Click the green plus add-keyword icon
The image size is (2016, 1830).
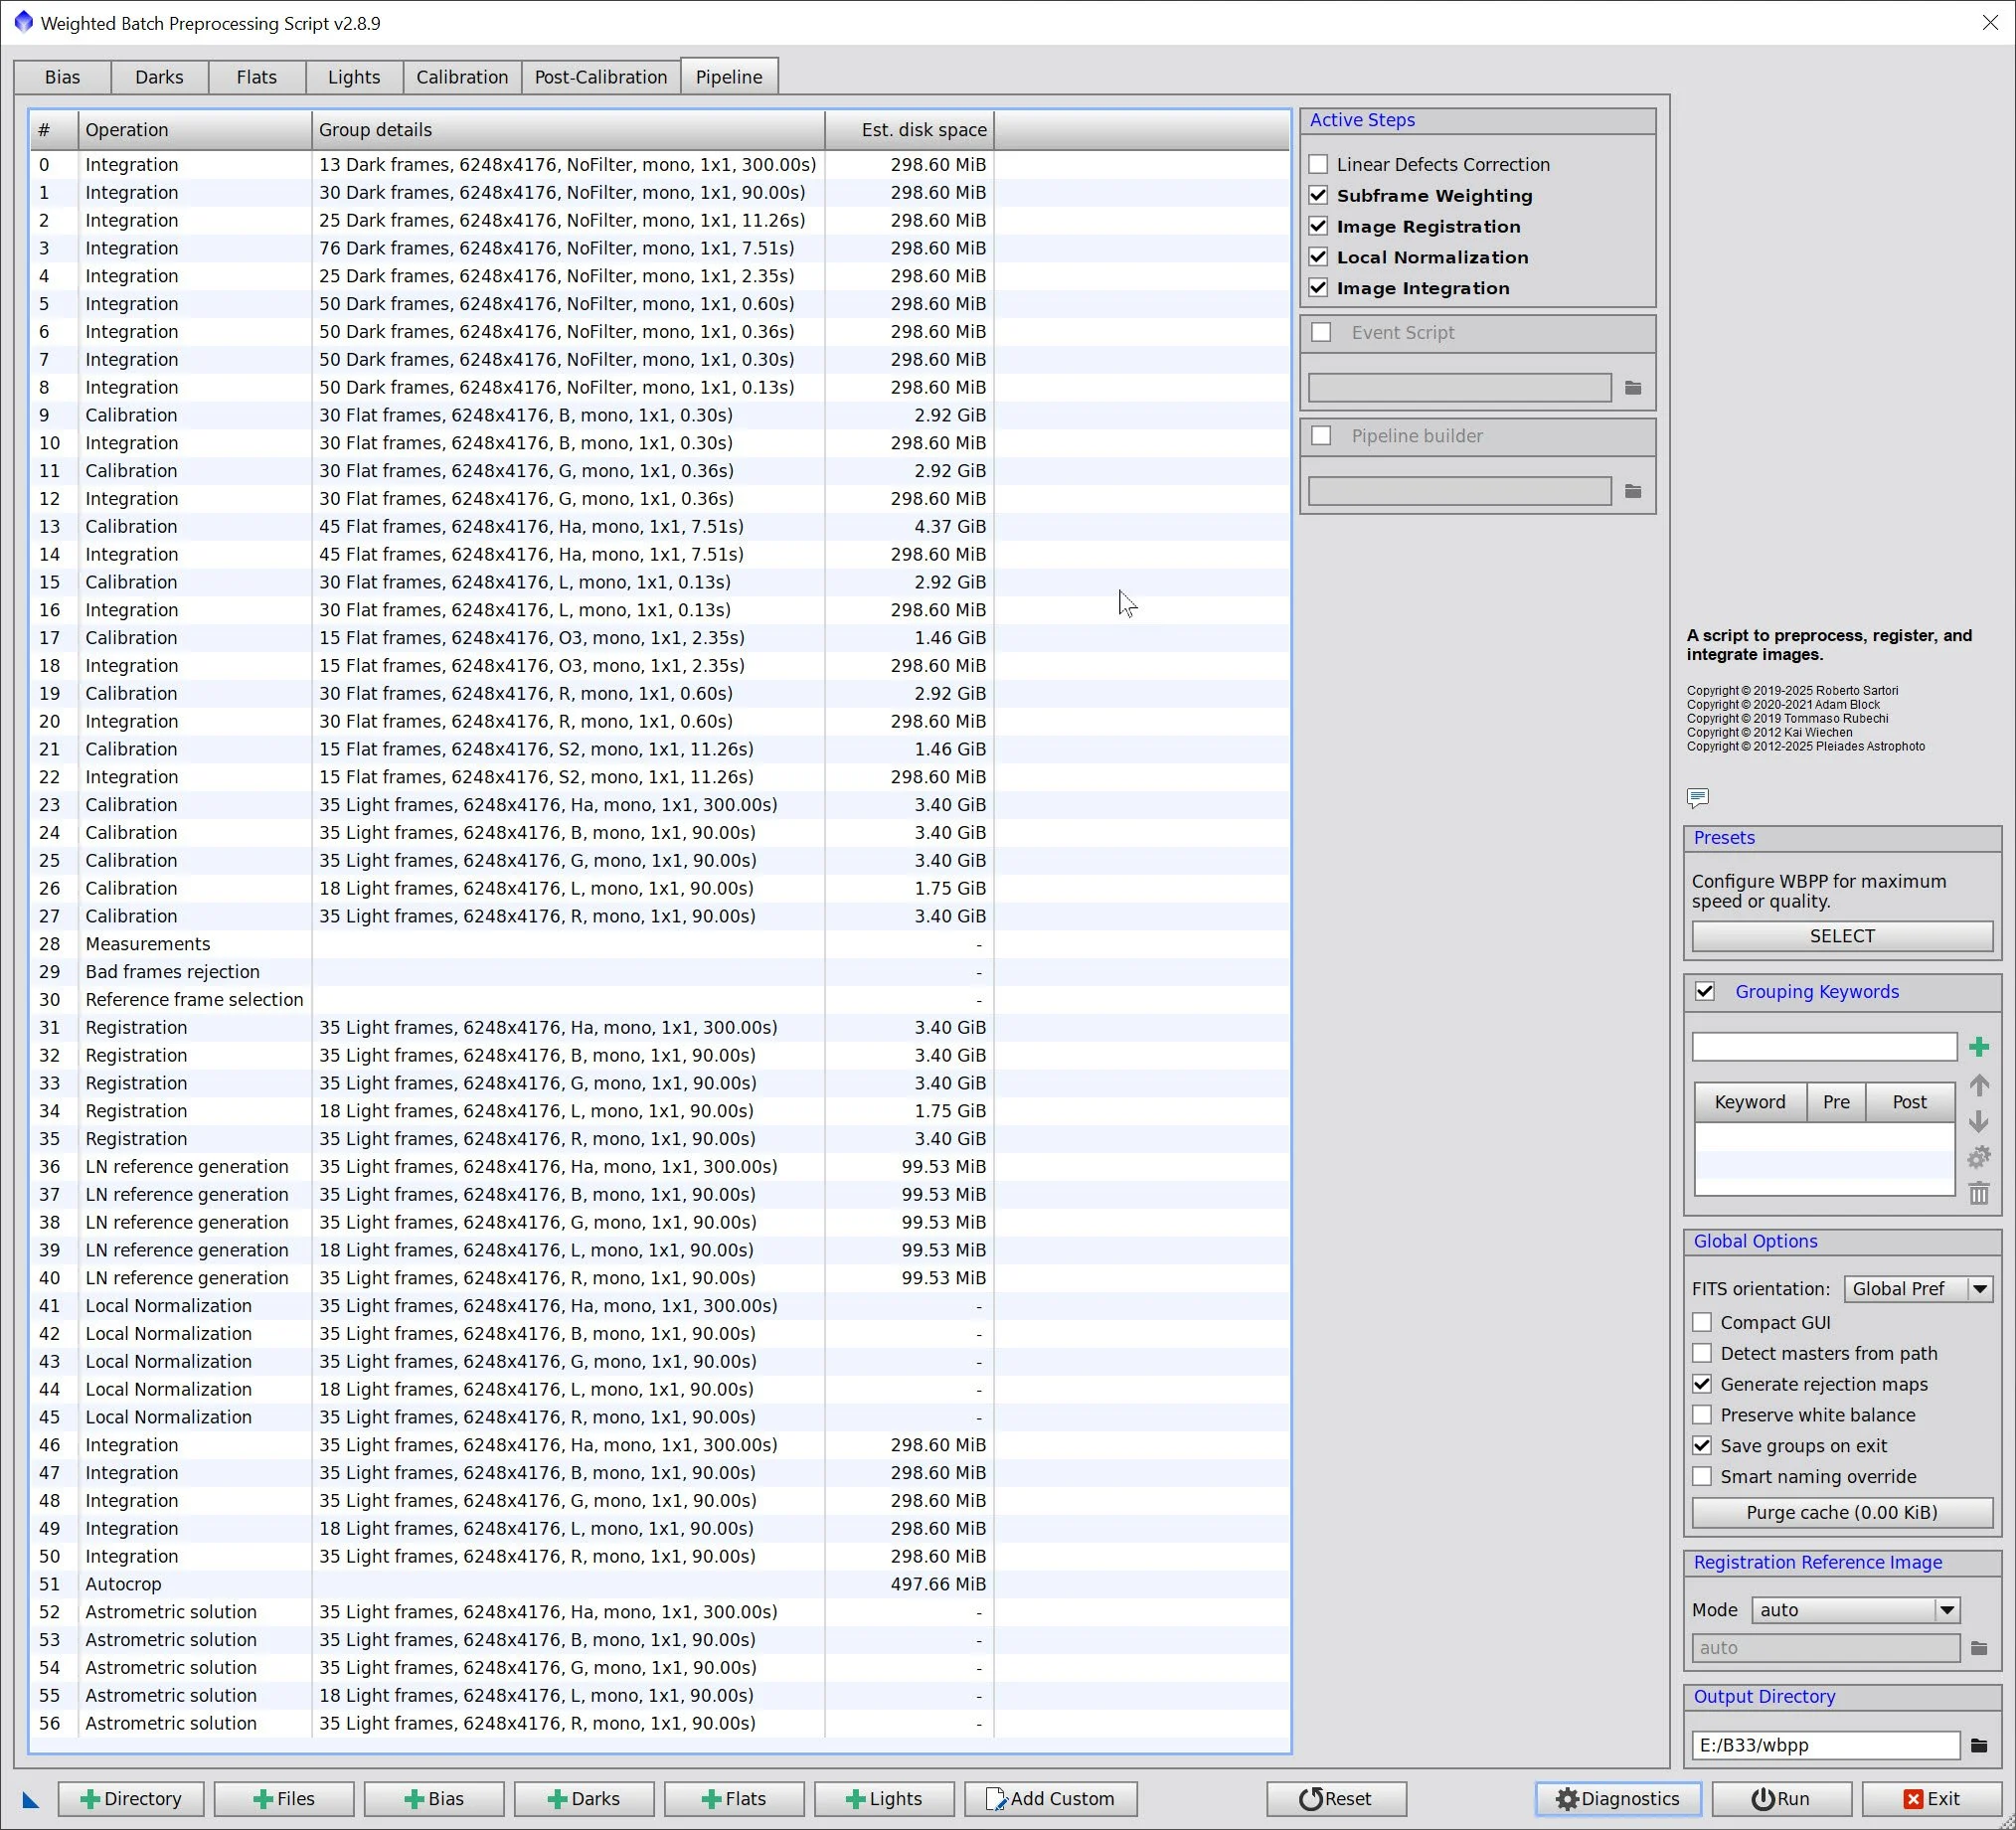pyautogui.click(x=1978, y=1047)
